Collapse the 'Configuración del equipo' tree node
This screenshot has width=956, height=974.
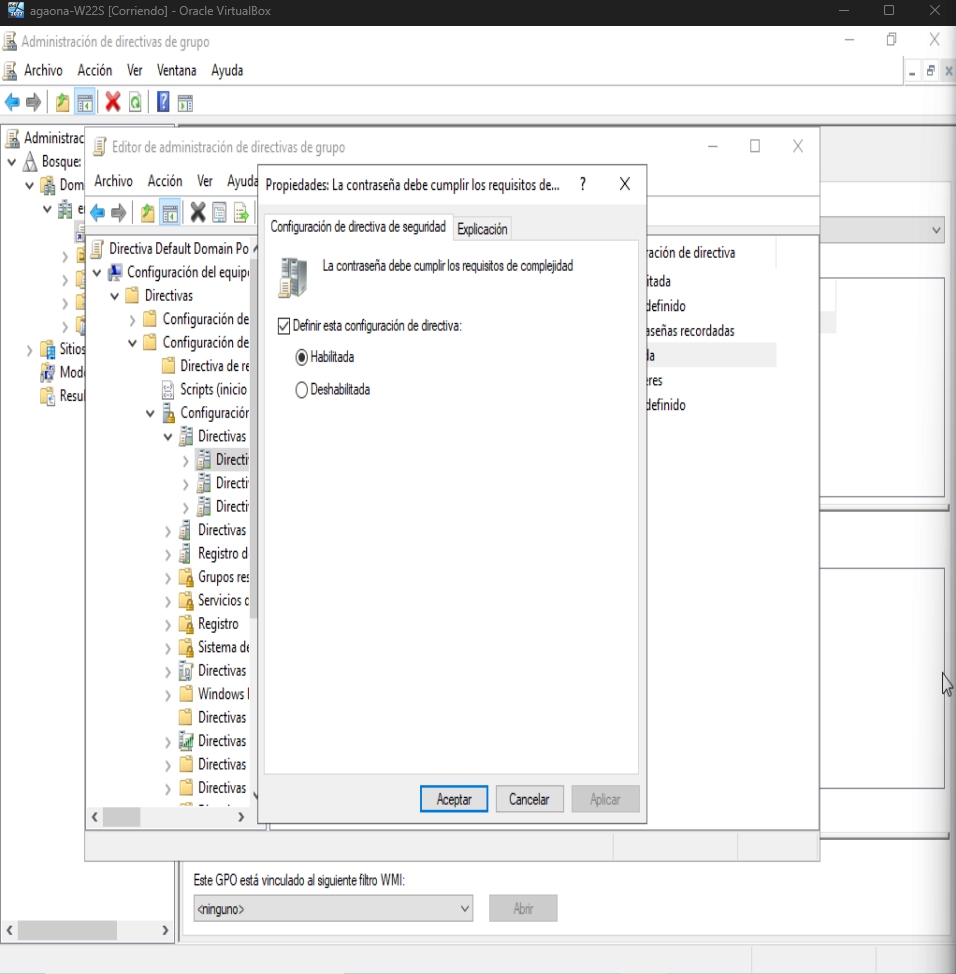pyautogui.click(x=97, y=273)
